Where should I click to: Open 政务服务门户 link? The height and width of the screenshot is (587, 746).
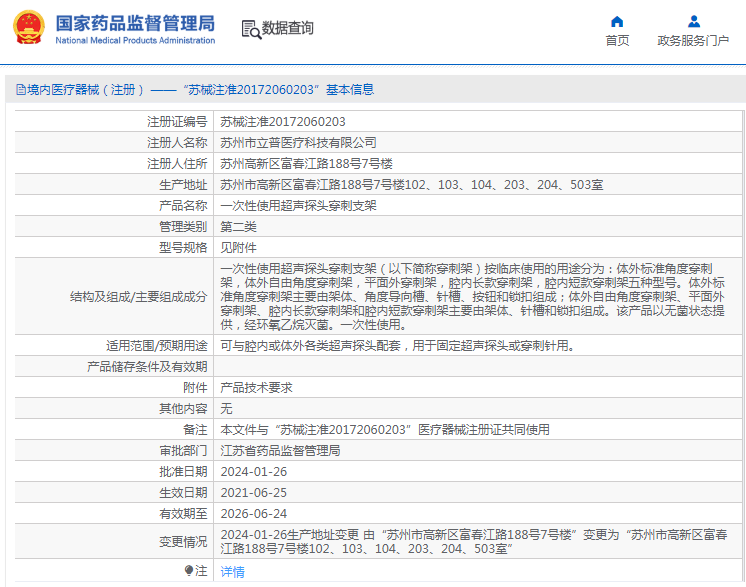coord(693,41)
